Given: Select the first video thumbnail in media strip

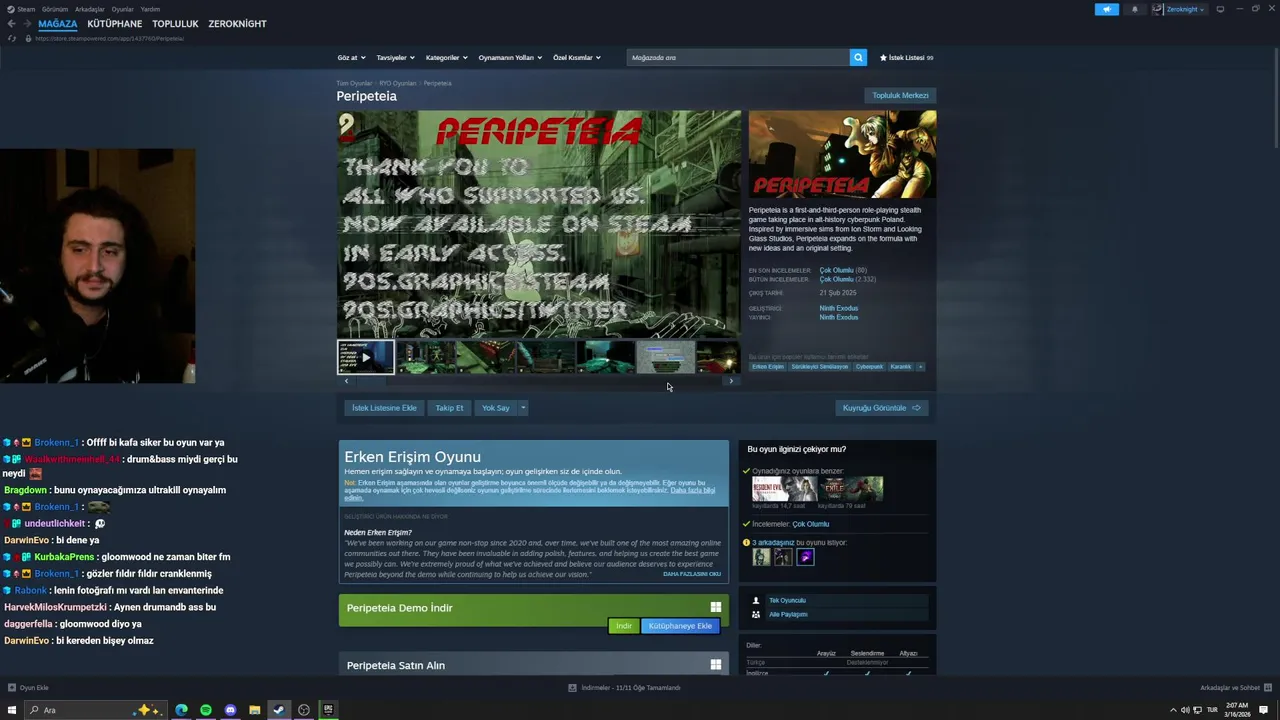Looking at the screenshot, I should [x=365, y=357].
